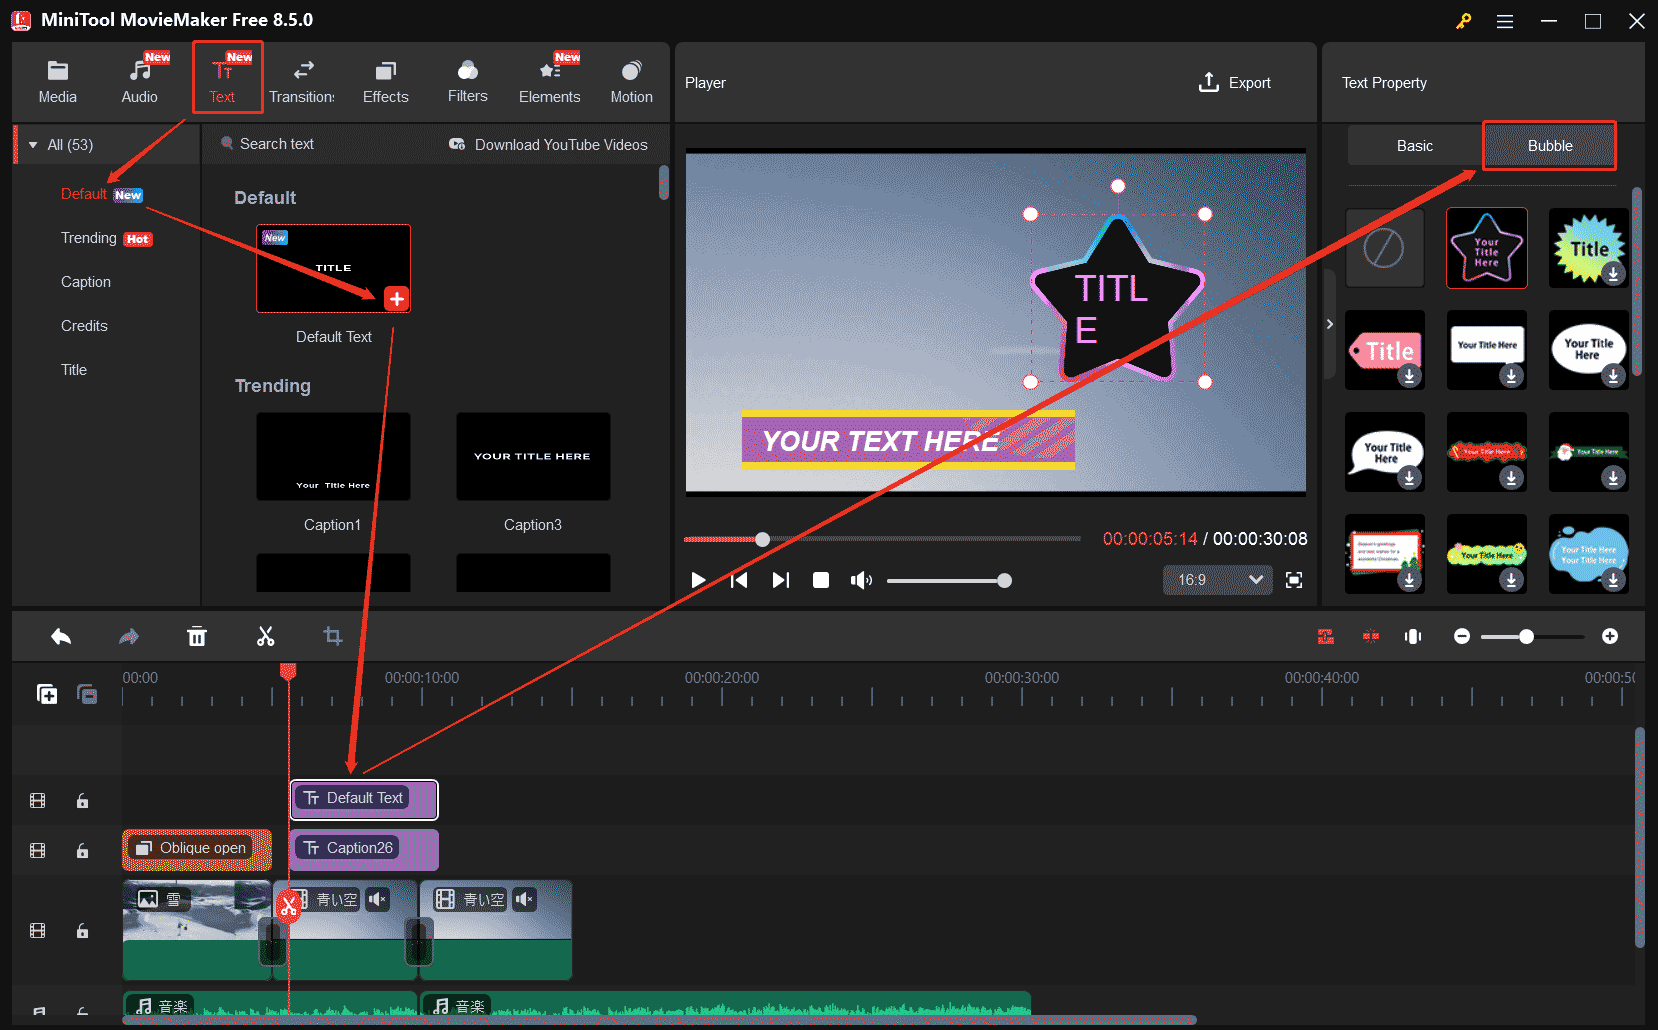Open the hamburger menu
The image size is (1658, 1030).
1504,20
